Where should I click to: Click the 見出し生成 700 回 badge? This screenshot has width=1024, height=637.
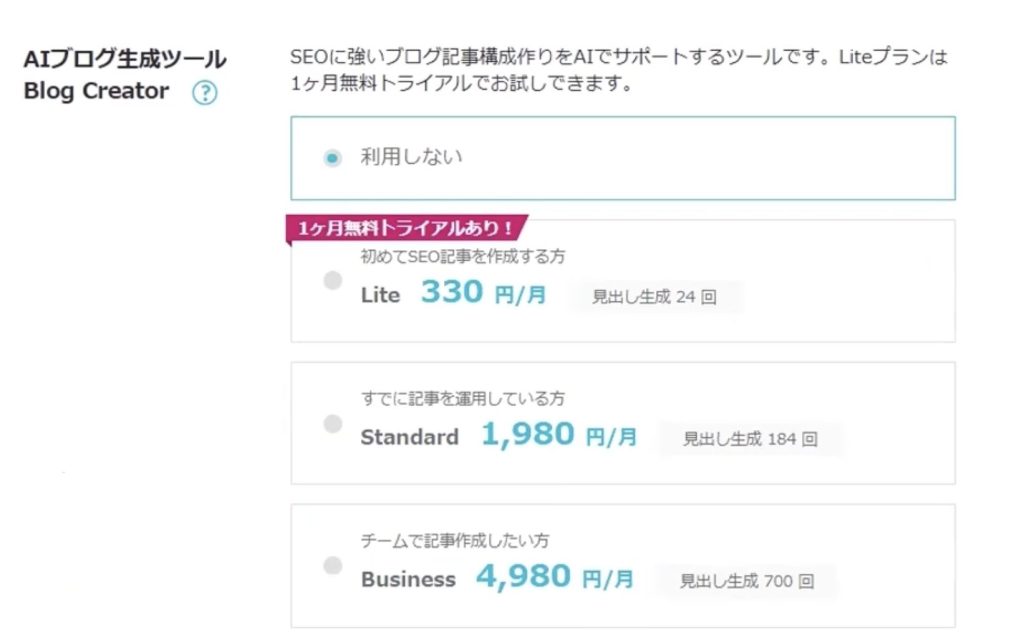[746, 580]
